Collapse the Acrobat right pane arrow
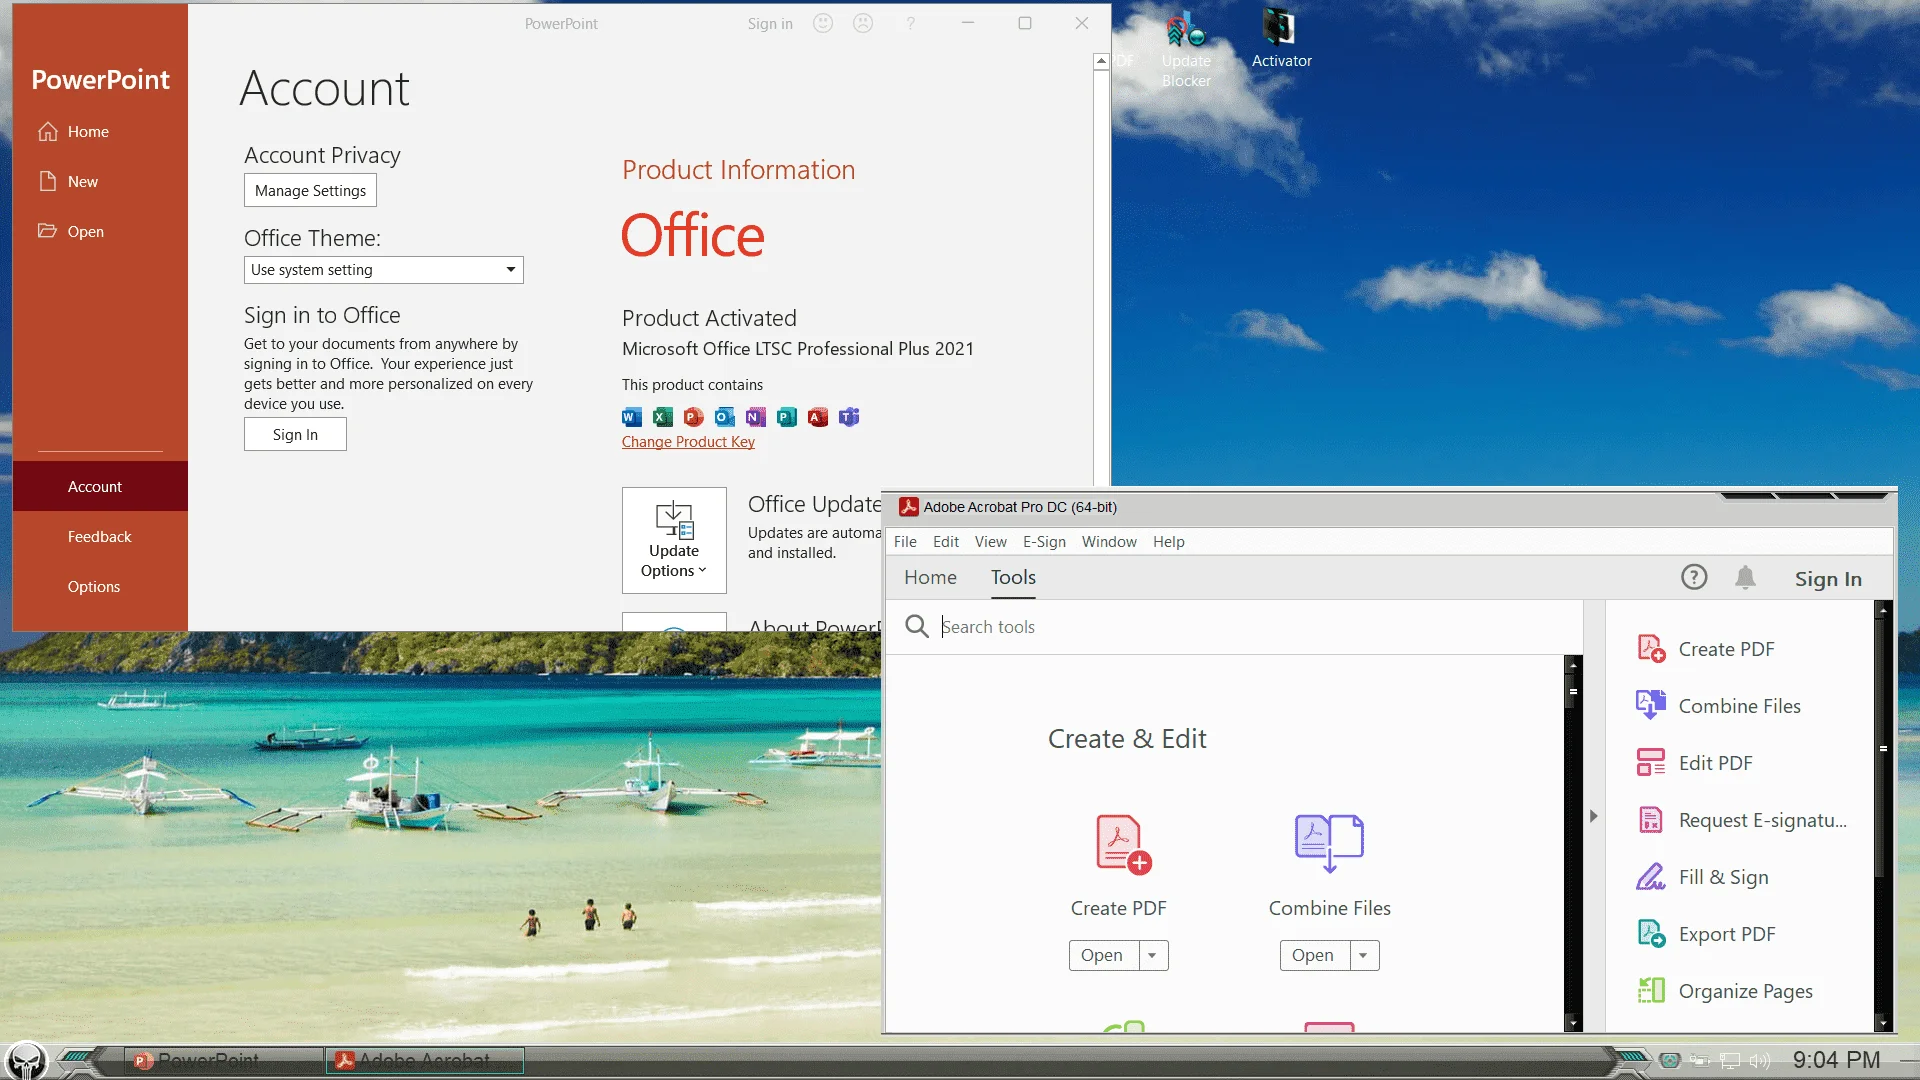Viewport: 1920px width, 1080px height. [1594, 816]
